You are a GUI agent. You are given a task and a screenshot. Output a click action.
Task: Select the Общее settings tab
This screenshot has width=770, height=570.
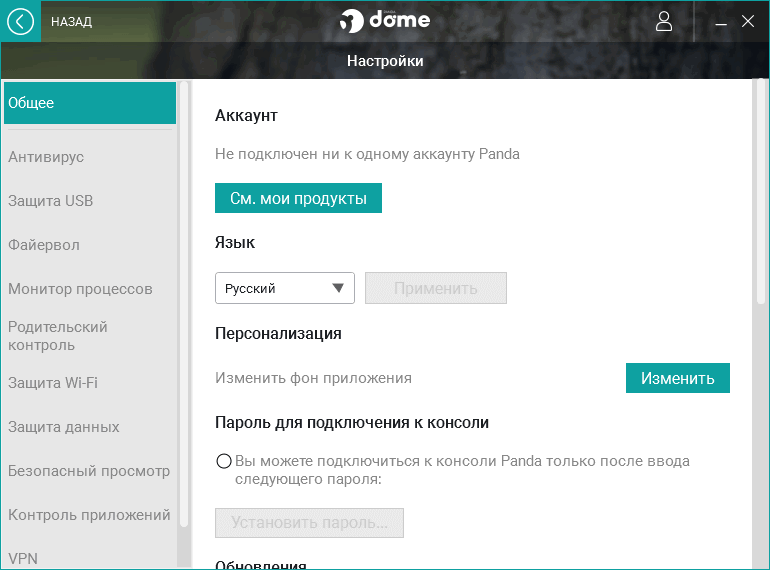[x=90, y=103]
